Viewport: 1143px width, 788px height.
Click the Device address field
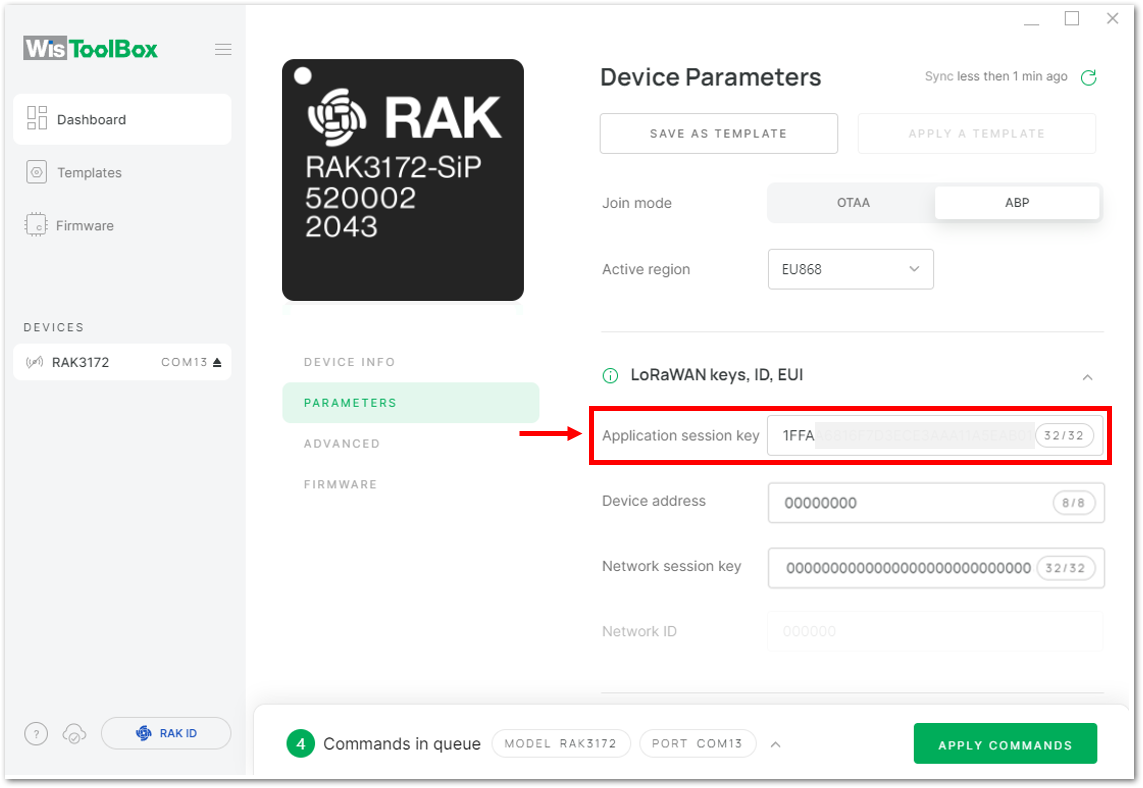click(936, 502)
